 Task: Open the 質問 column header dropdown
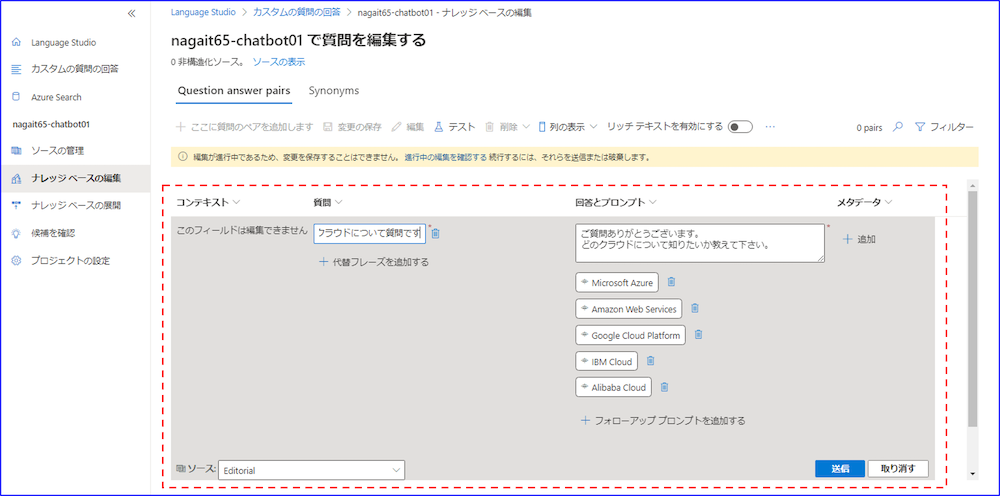point(328,202)
